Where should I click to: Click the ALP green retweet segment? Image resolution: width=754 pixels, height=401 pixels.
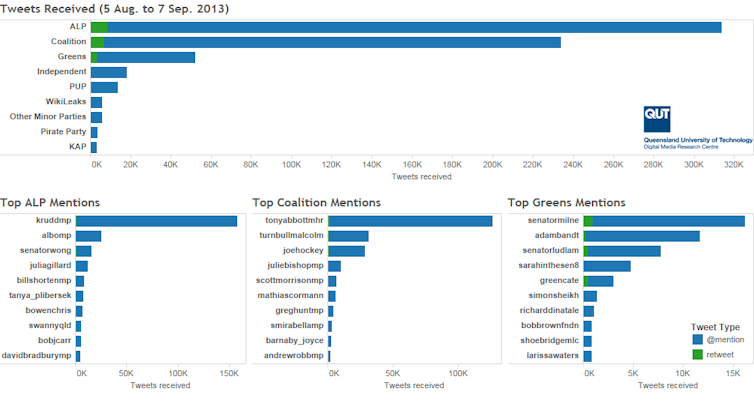click(x=99, y=27)
